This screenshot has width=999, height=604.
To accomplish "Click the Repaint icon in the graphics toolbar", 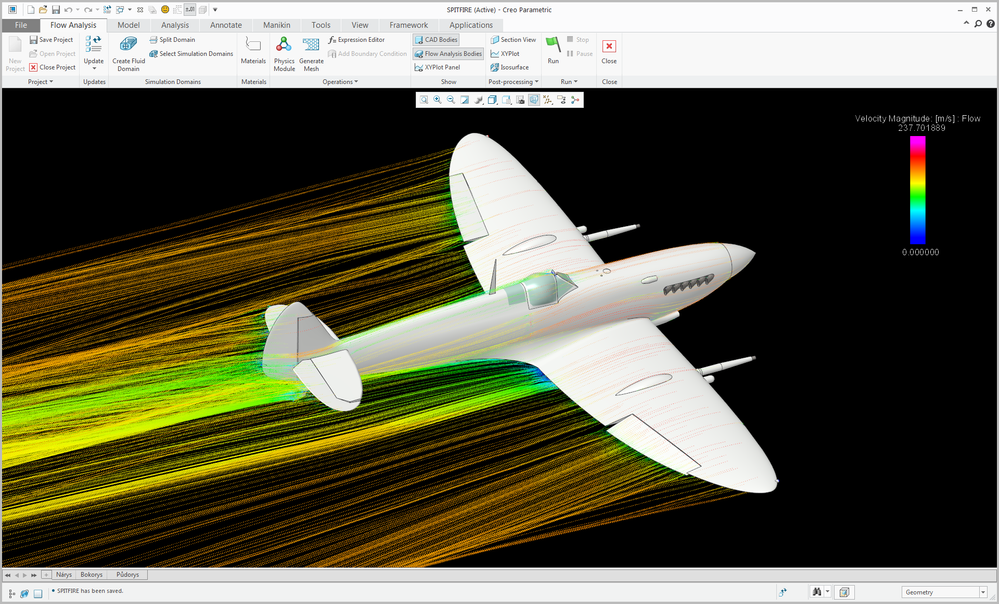I will point(464,99).
